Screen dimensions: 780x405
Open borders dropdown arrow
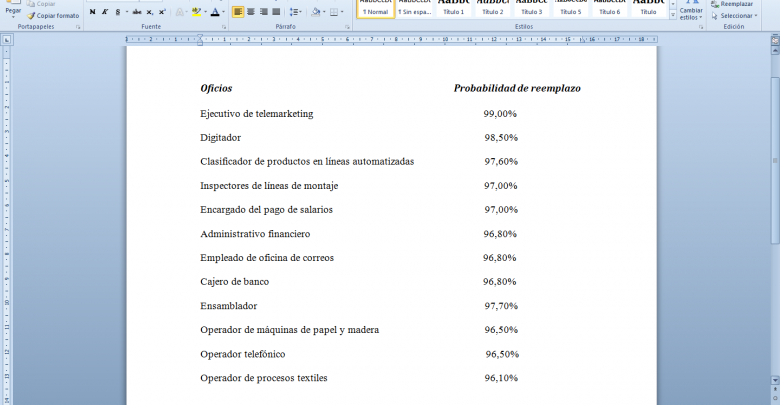click(x=342, y=12)
